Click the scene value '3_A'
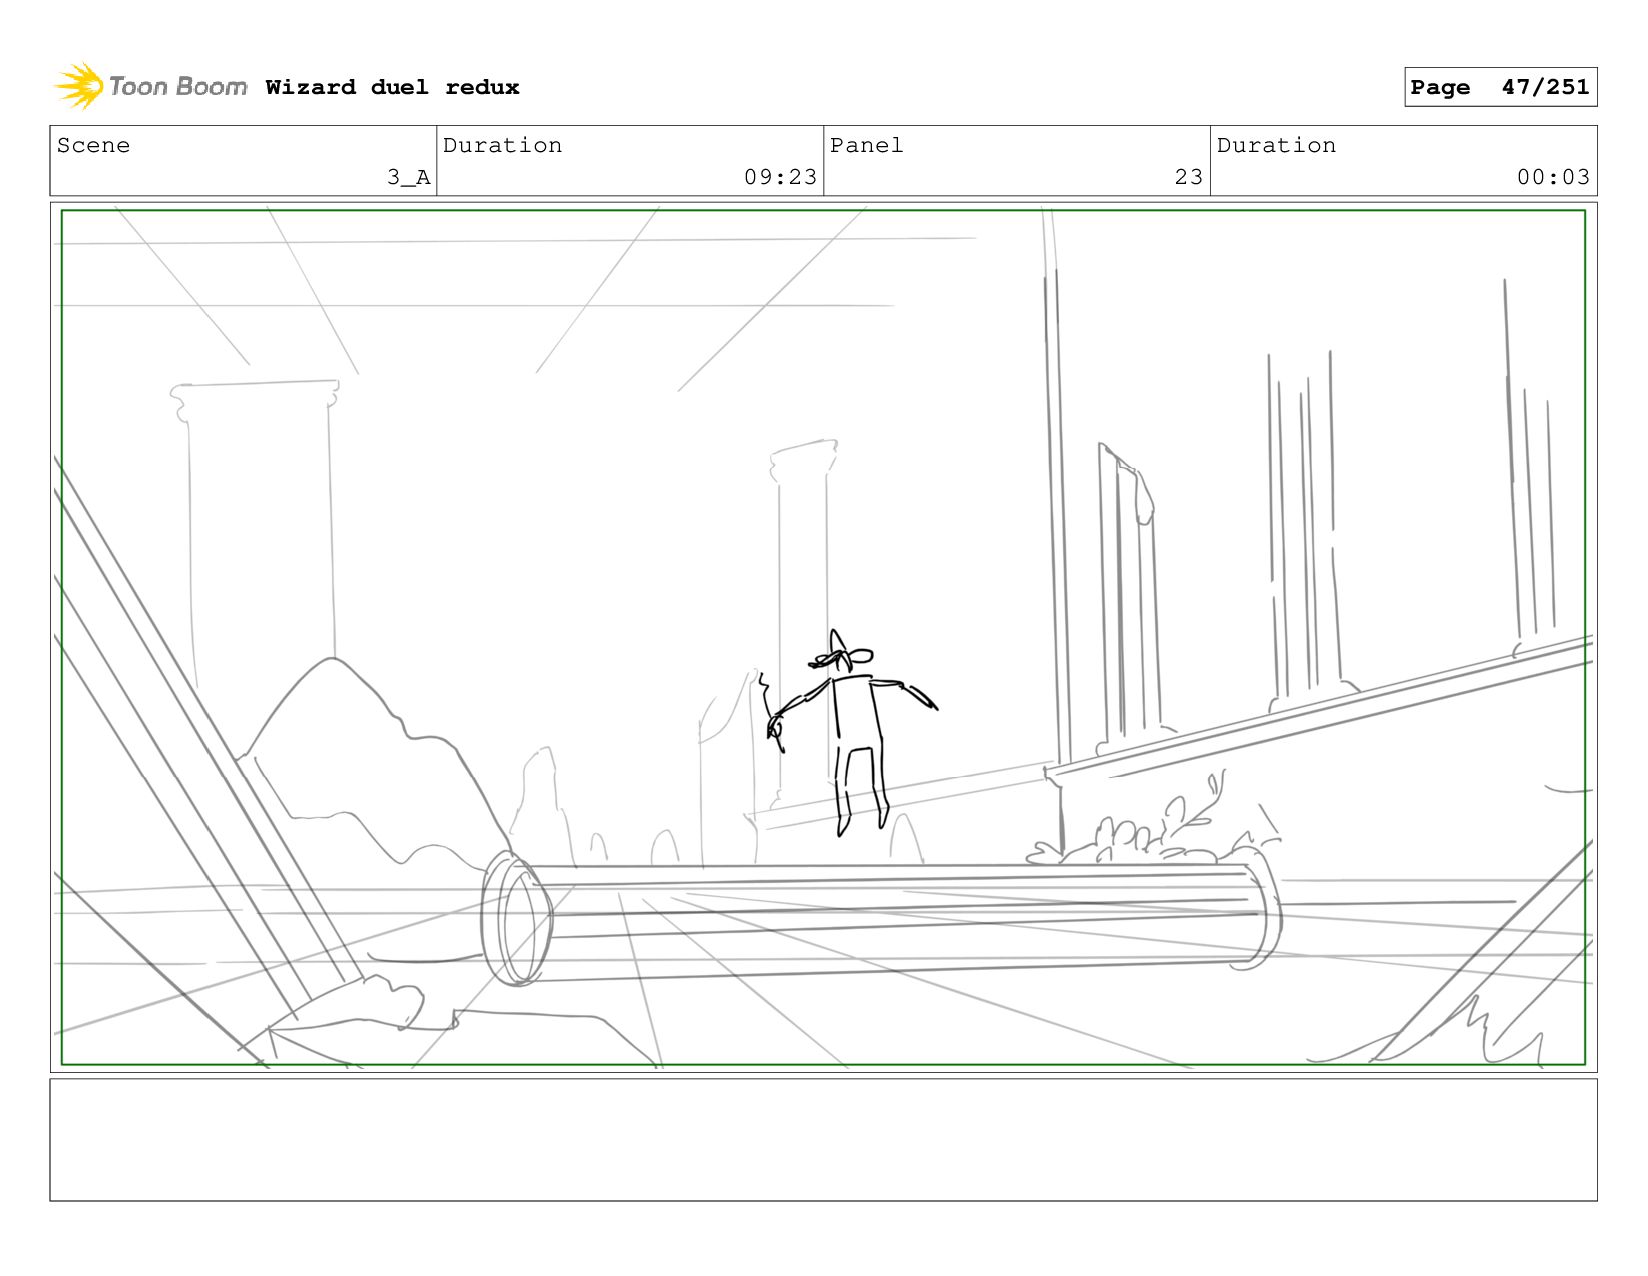Image resolution: width=1648 pixels, height=1276 pixels. (x=409, y=177)
